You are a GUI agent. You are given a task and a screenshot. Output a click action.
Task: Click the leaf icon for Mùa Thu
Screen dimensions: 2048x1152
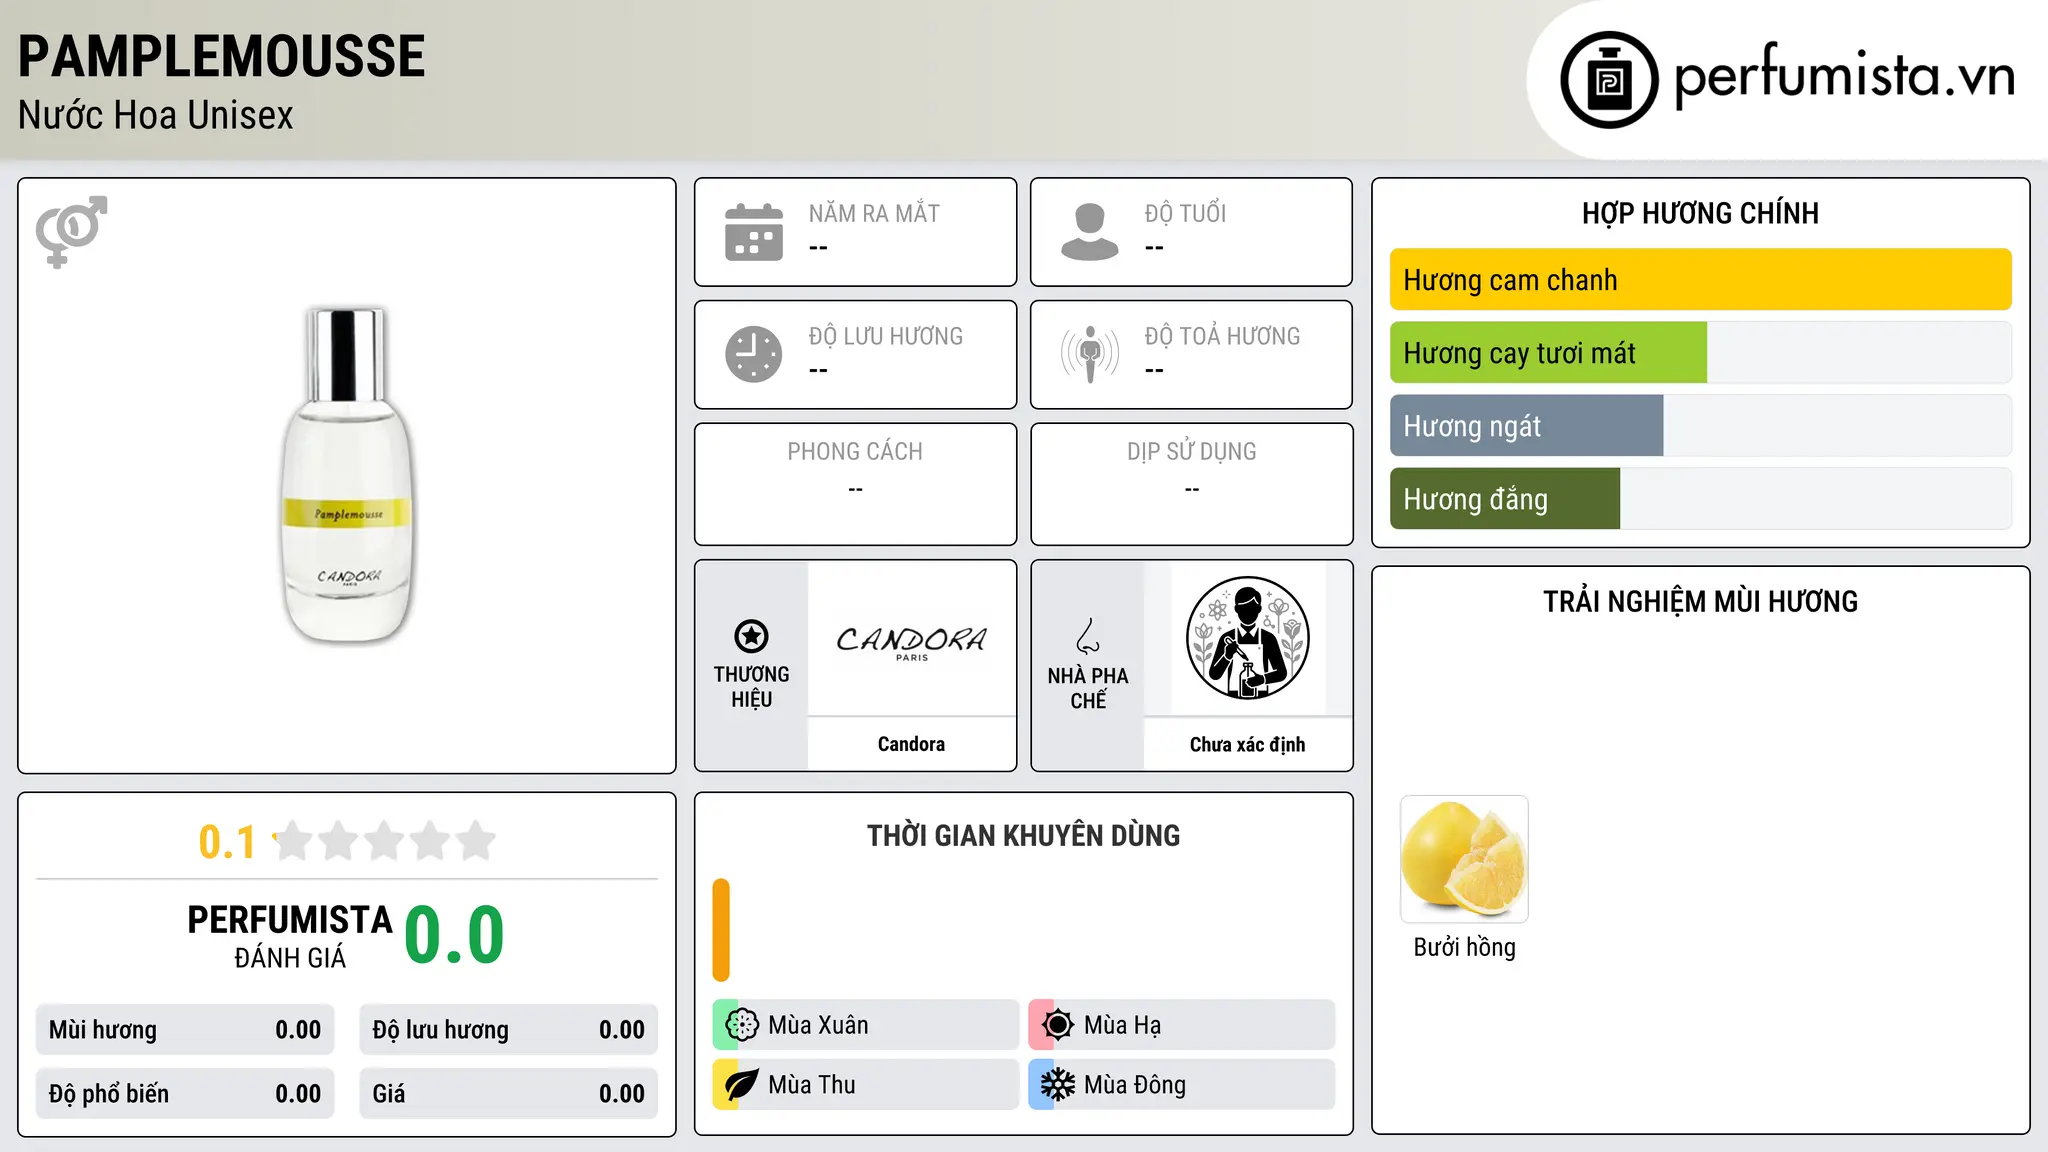[x=742, y=1085]
